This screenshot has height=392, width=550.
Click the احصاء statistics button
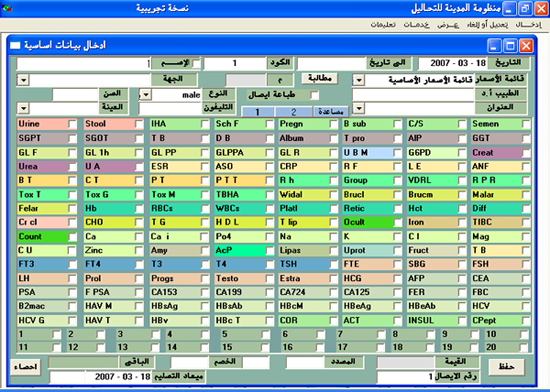tap(25, 367)
